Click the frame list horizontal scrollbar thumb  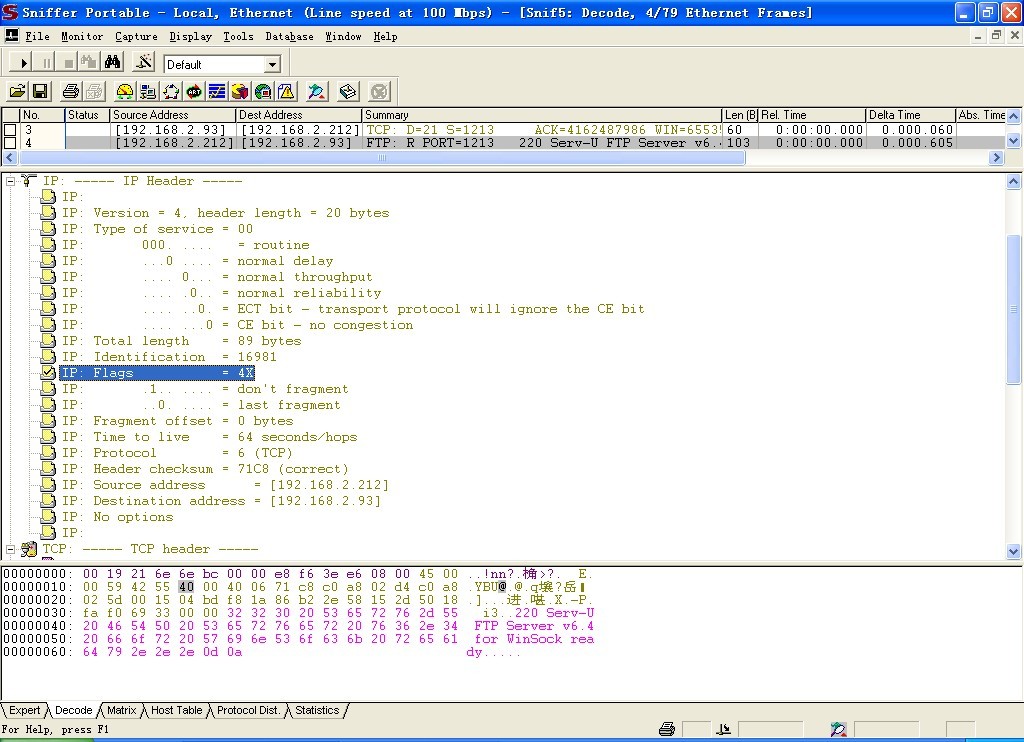(x=382, y=157)
